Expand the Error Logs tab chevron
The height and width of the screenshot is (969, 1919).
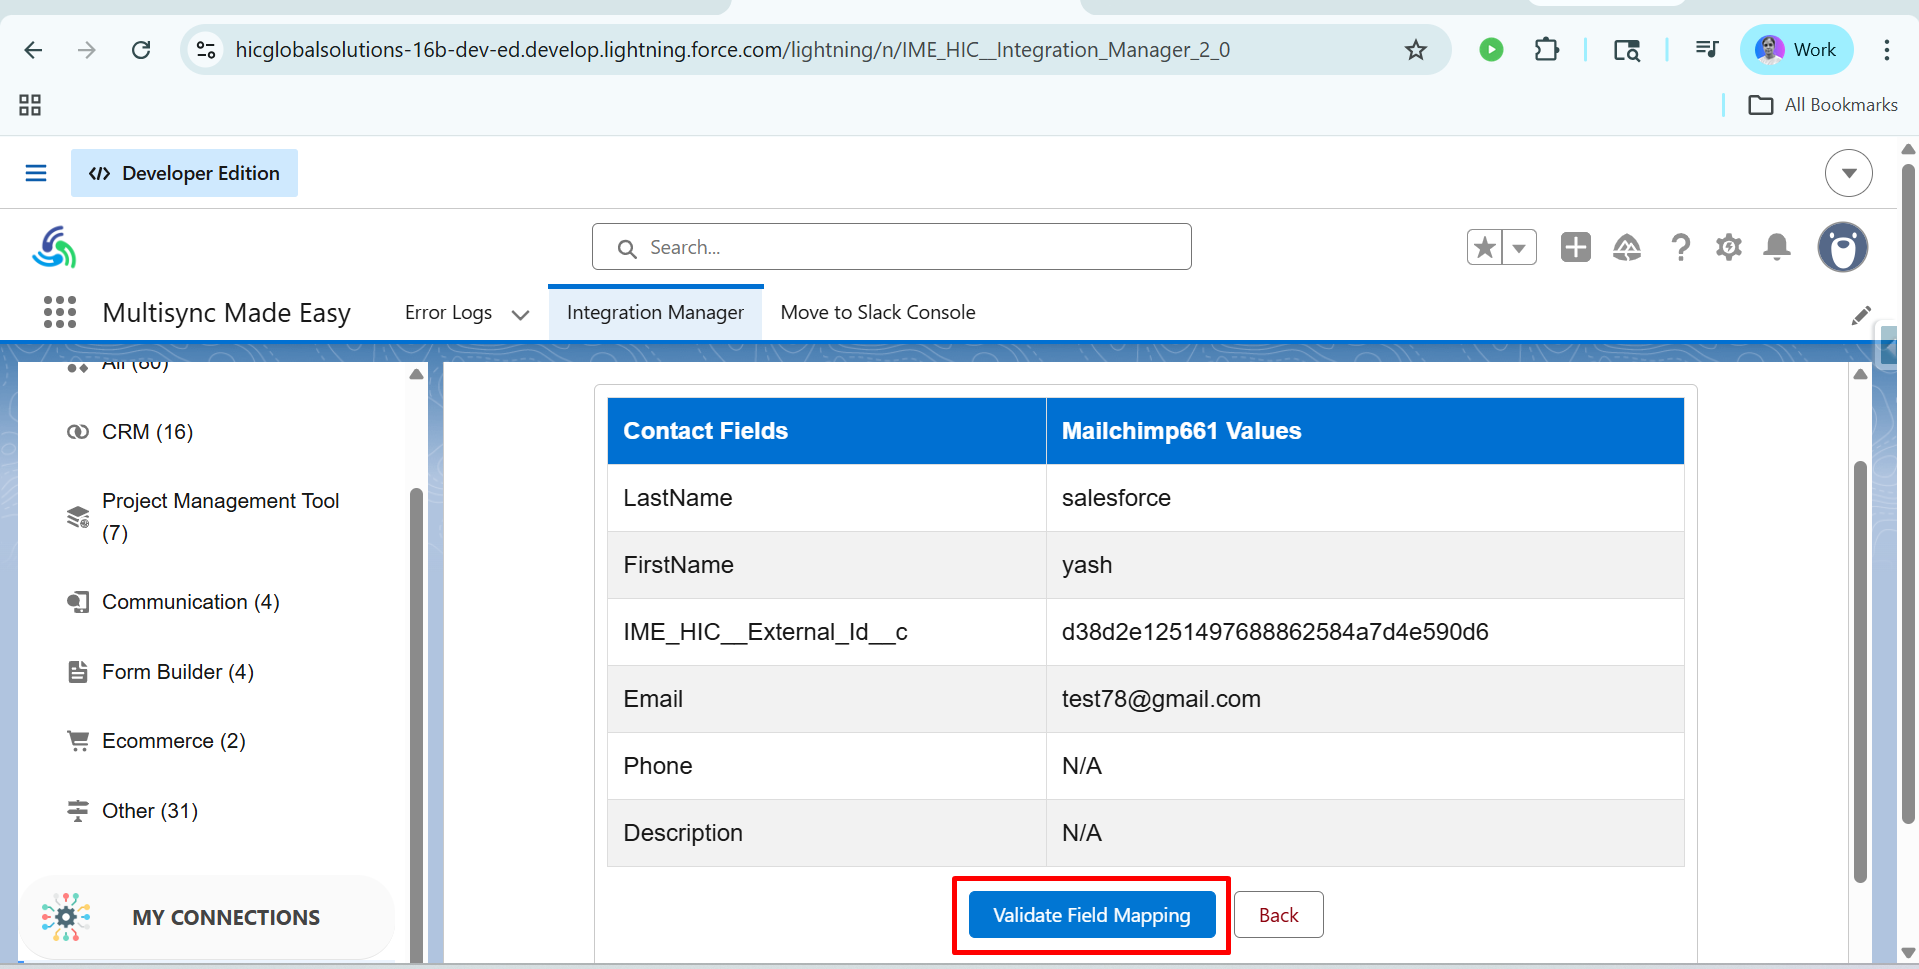pos(520,314)
